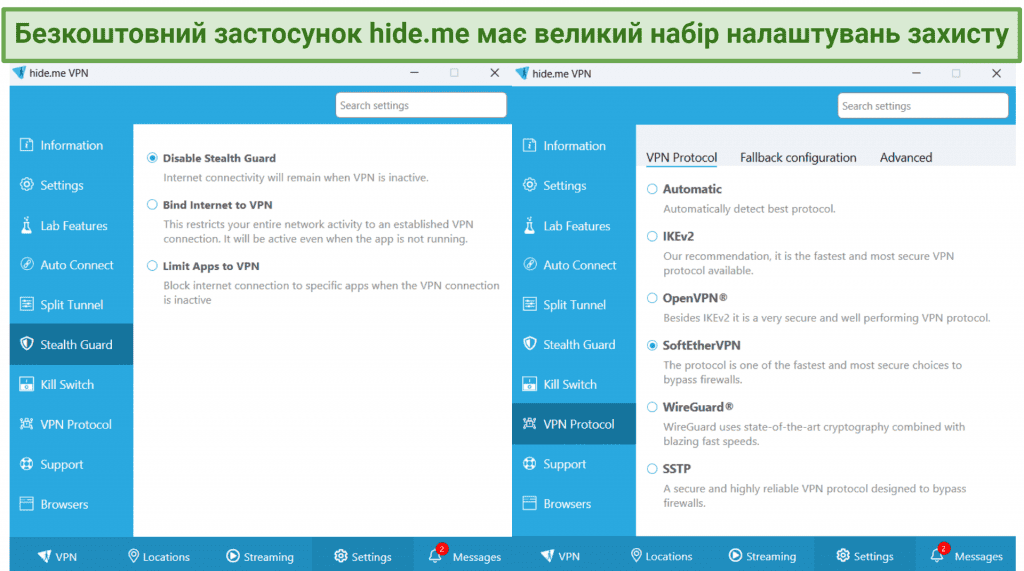Select Bind Internet to VPN radio button

tap(152, 204)
